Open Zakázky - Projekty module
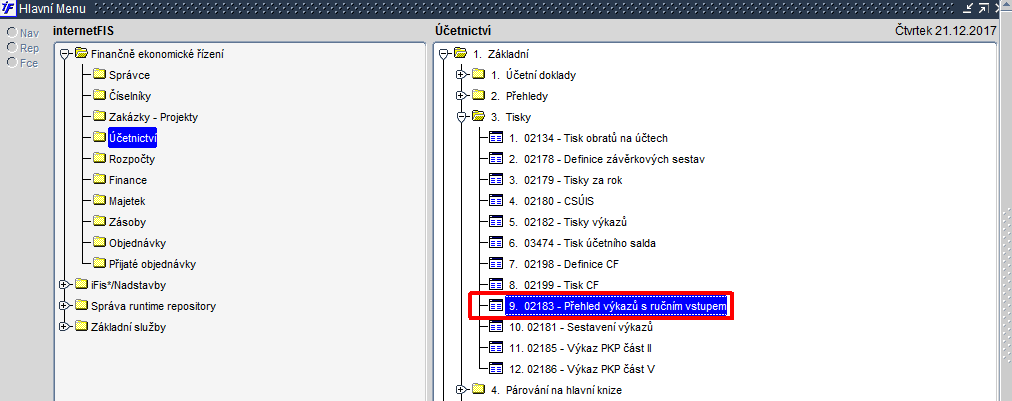Screen dimensions: 1012x401 (x=154, y=117)
